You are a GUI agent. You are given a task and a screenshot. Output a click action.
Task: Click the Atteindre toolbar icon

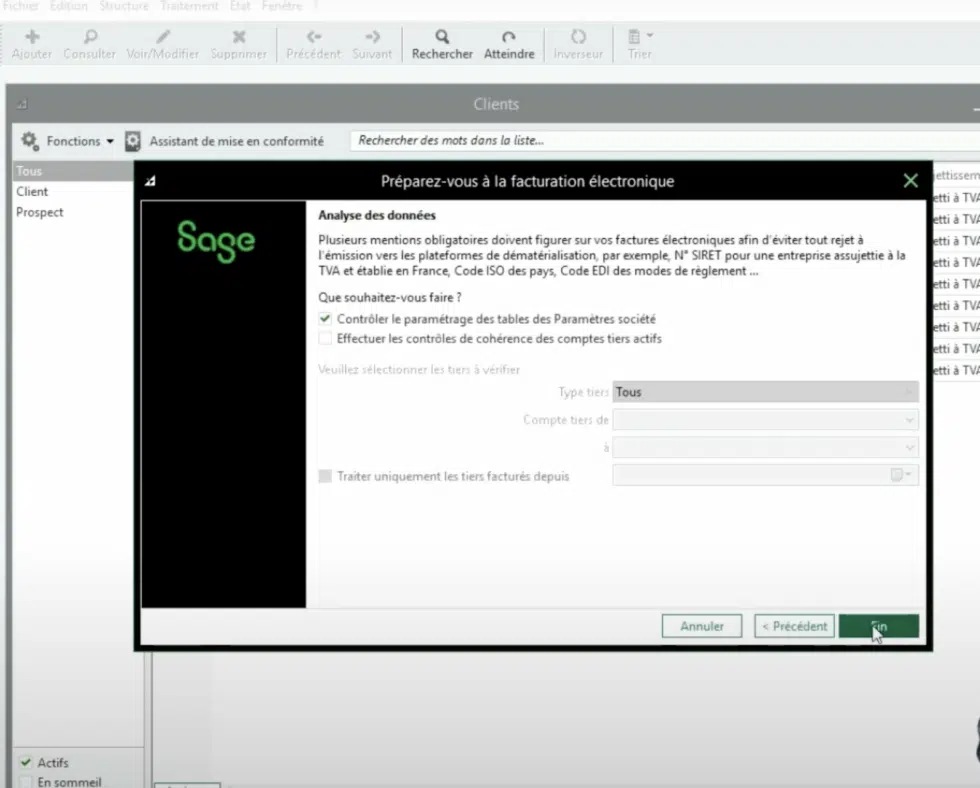point(509,37)
